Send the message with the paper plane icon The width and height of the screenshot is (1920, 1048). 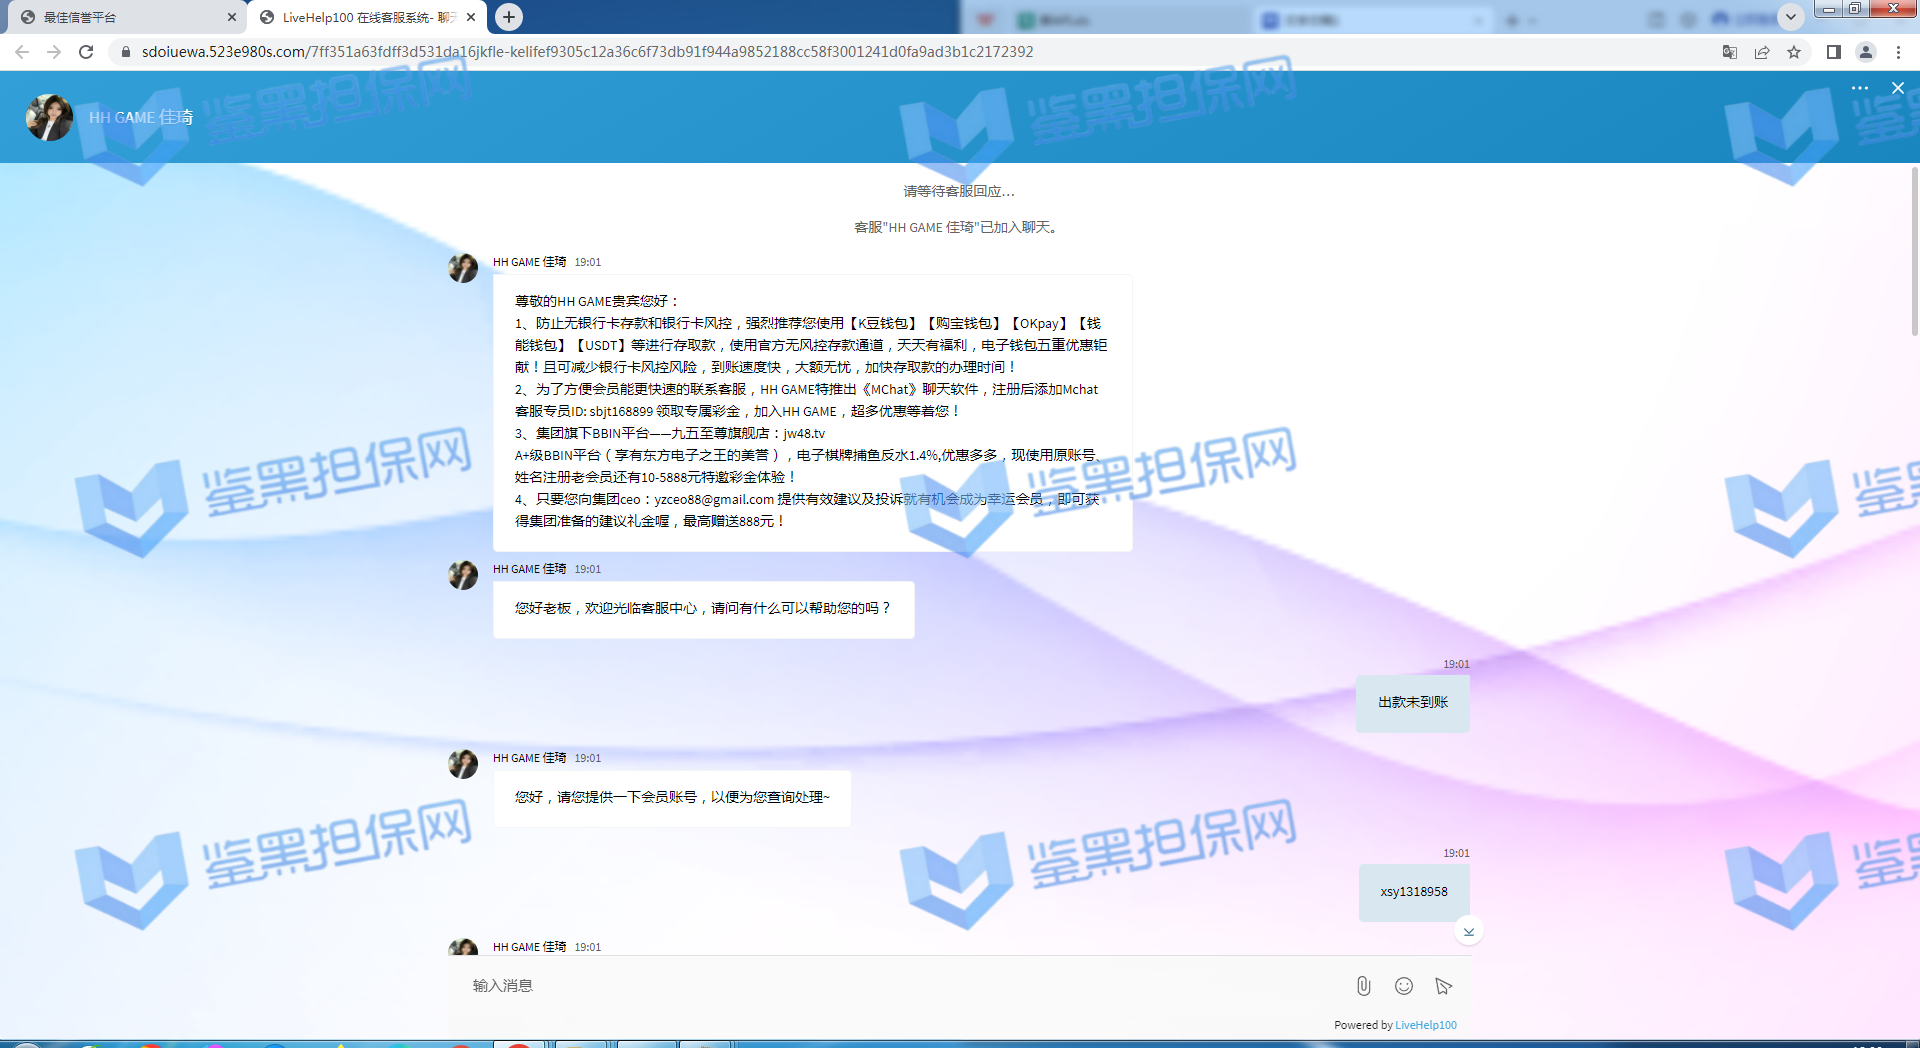[1443, 986]
